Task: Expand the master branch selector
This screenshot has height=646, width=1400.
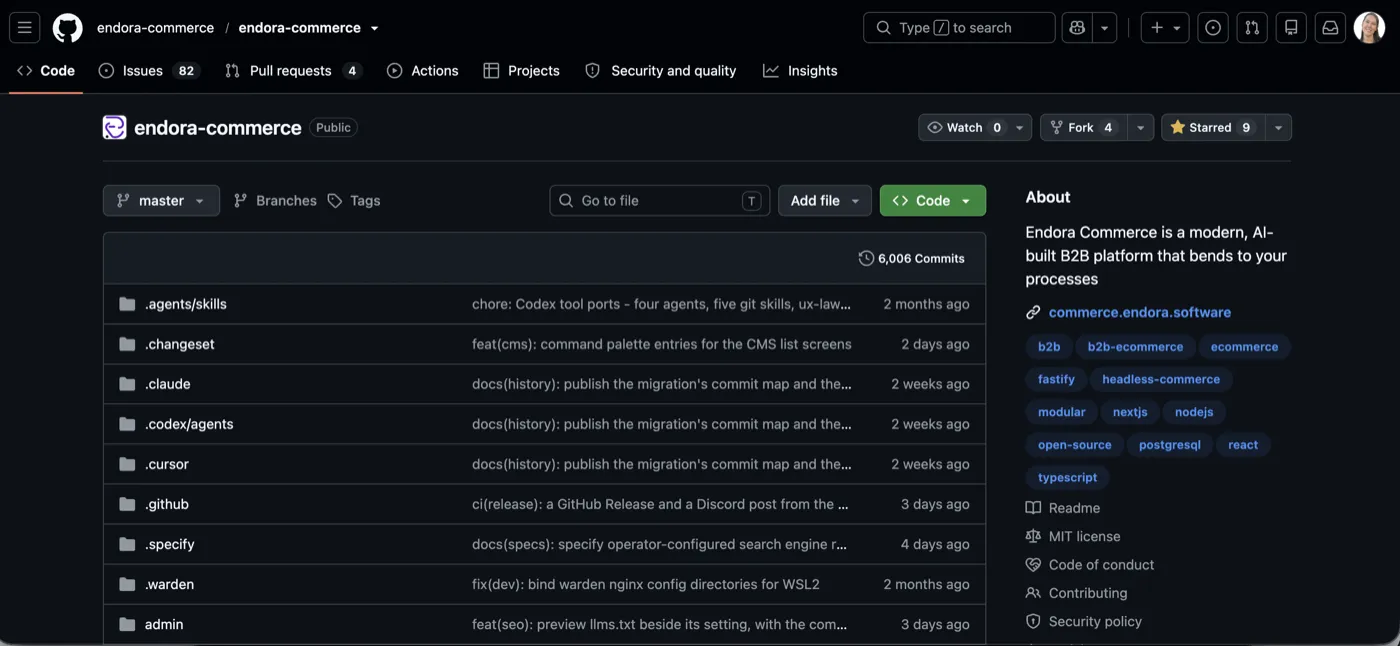Action: click(161, 200)
